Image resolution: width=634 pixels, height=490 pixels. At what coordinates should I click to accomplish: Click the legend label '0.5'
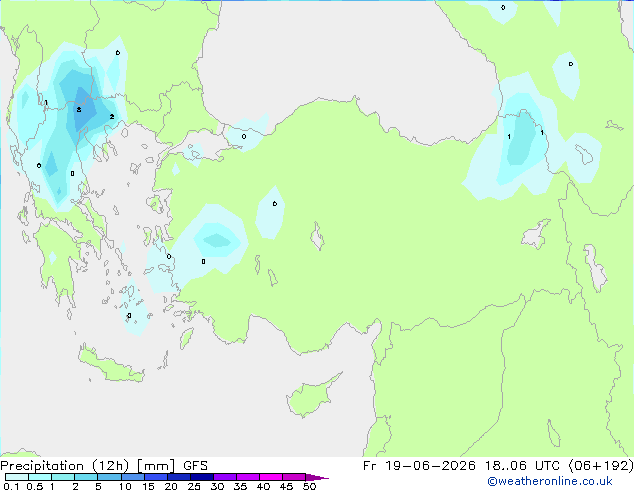click(x=34, y=486)
